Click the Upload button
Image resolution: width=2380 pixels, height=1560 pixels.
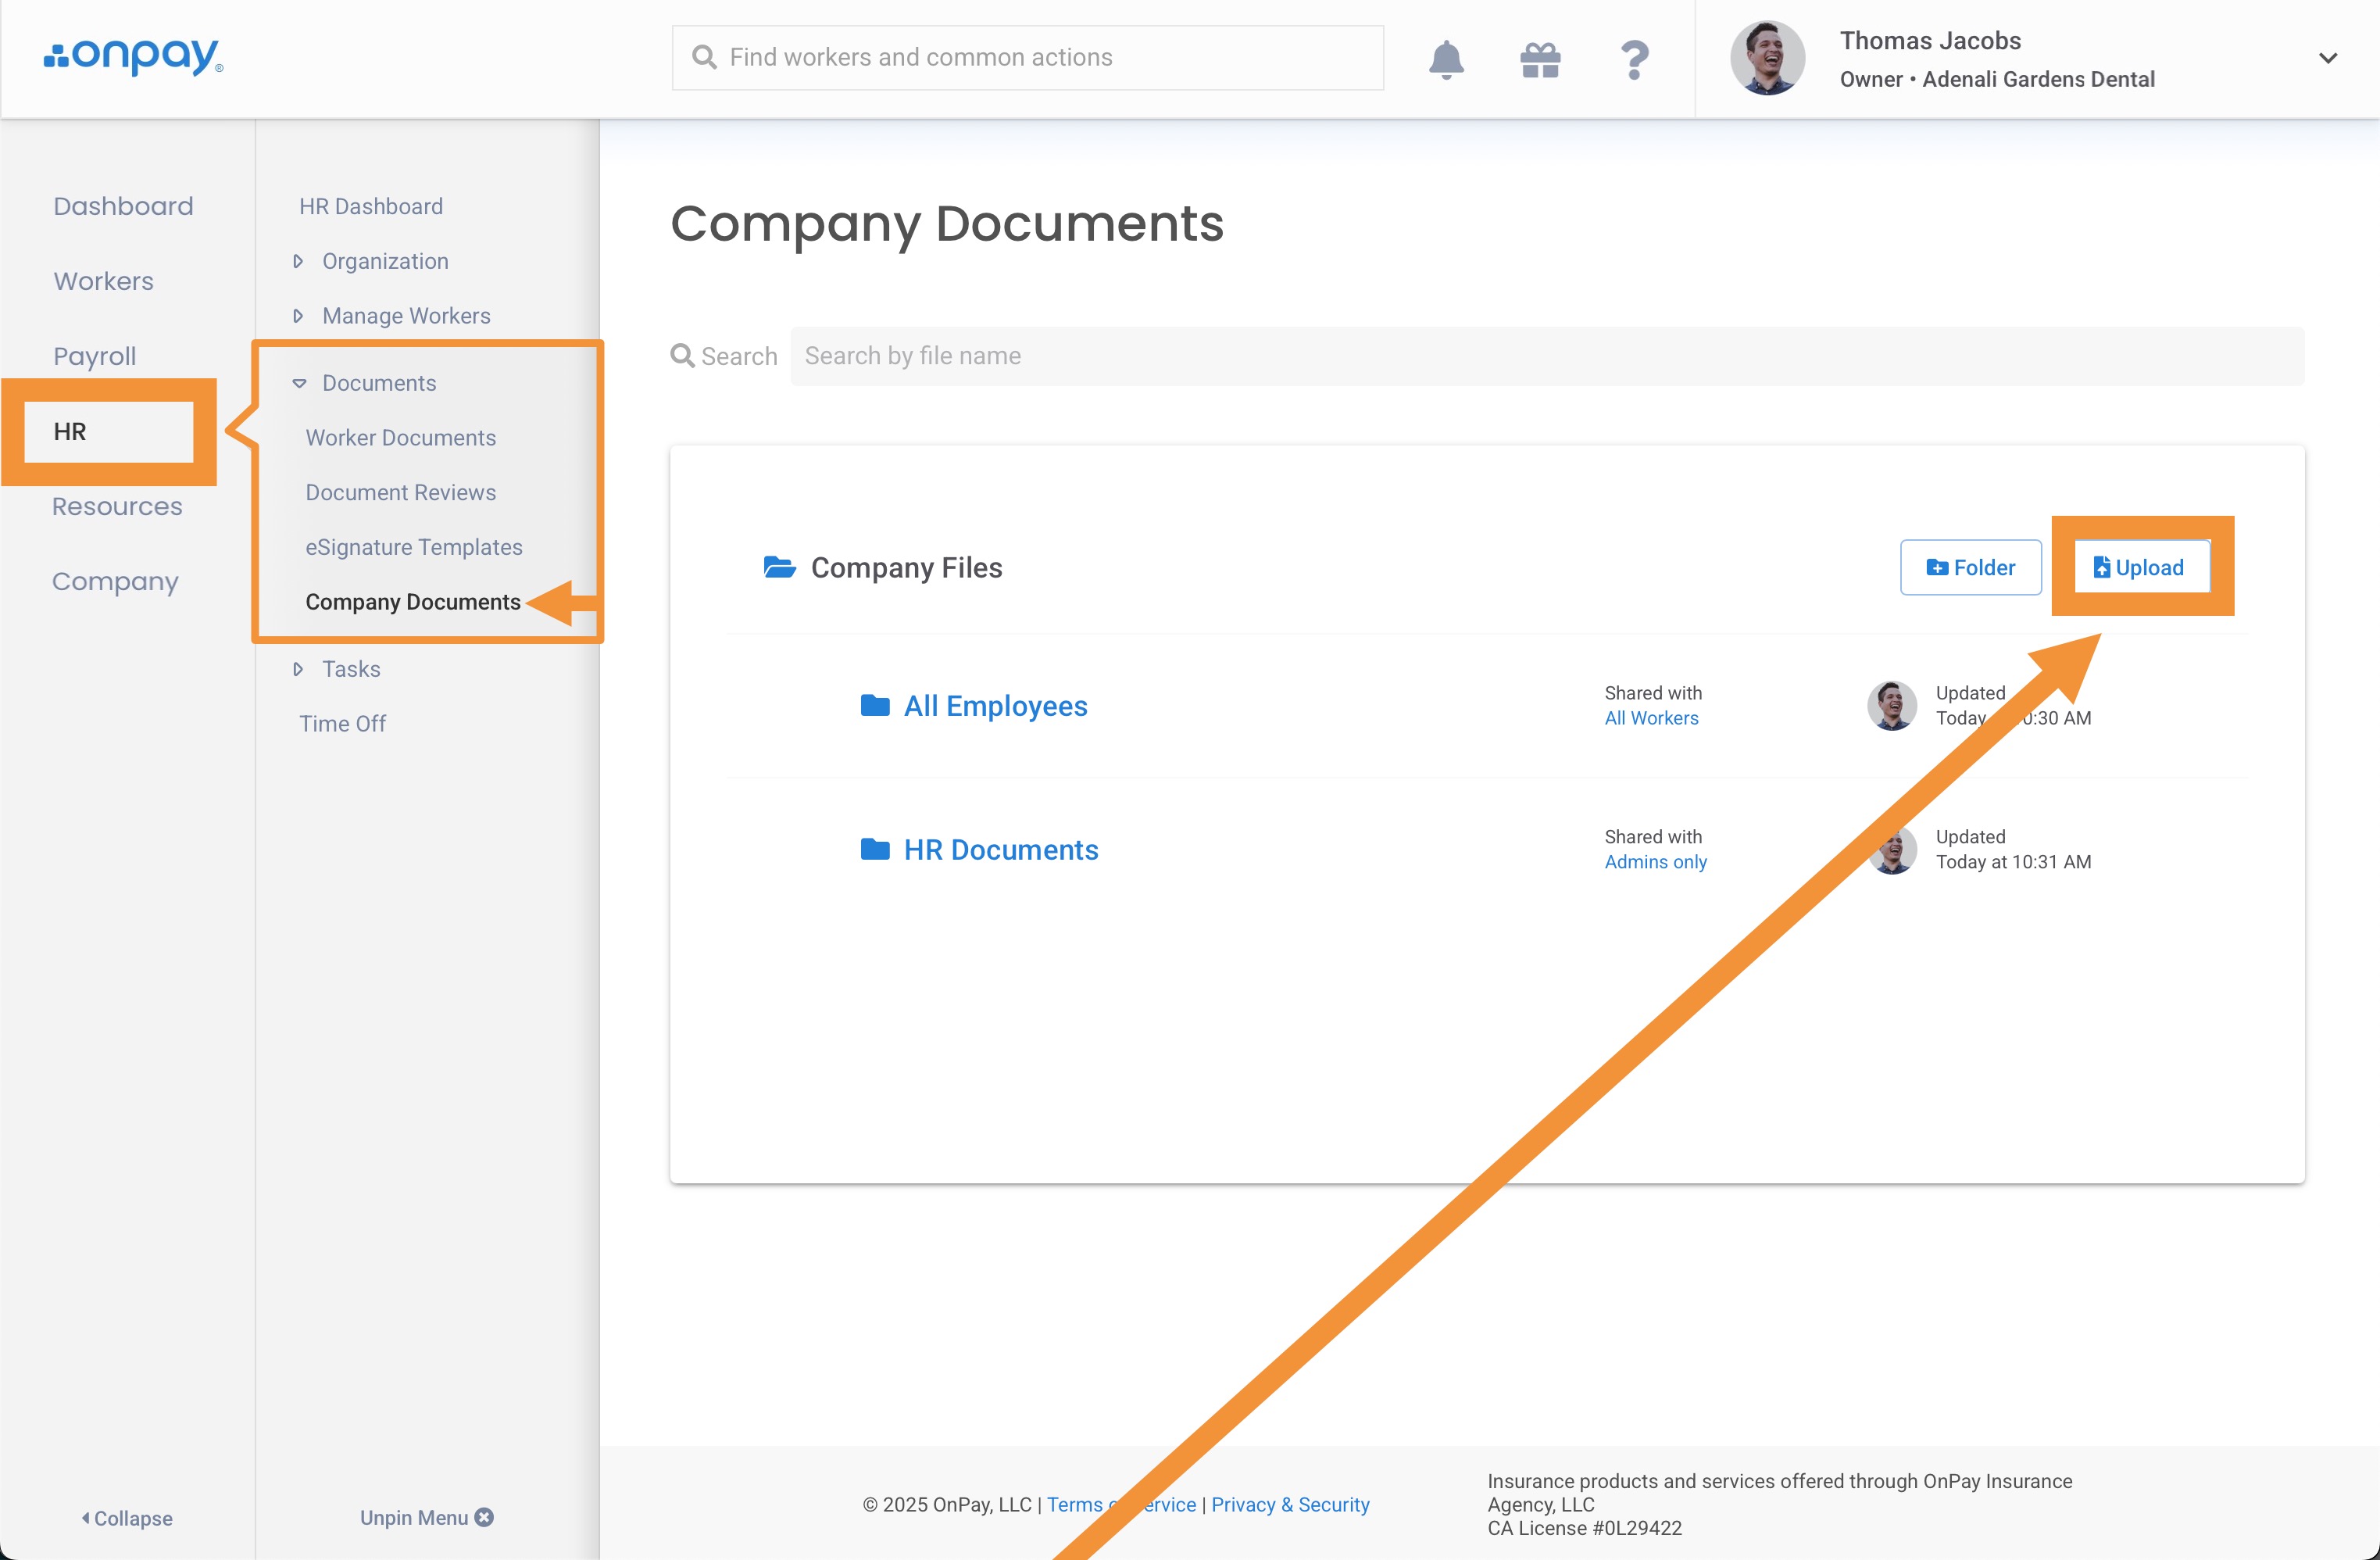point(2141,567)
